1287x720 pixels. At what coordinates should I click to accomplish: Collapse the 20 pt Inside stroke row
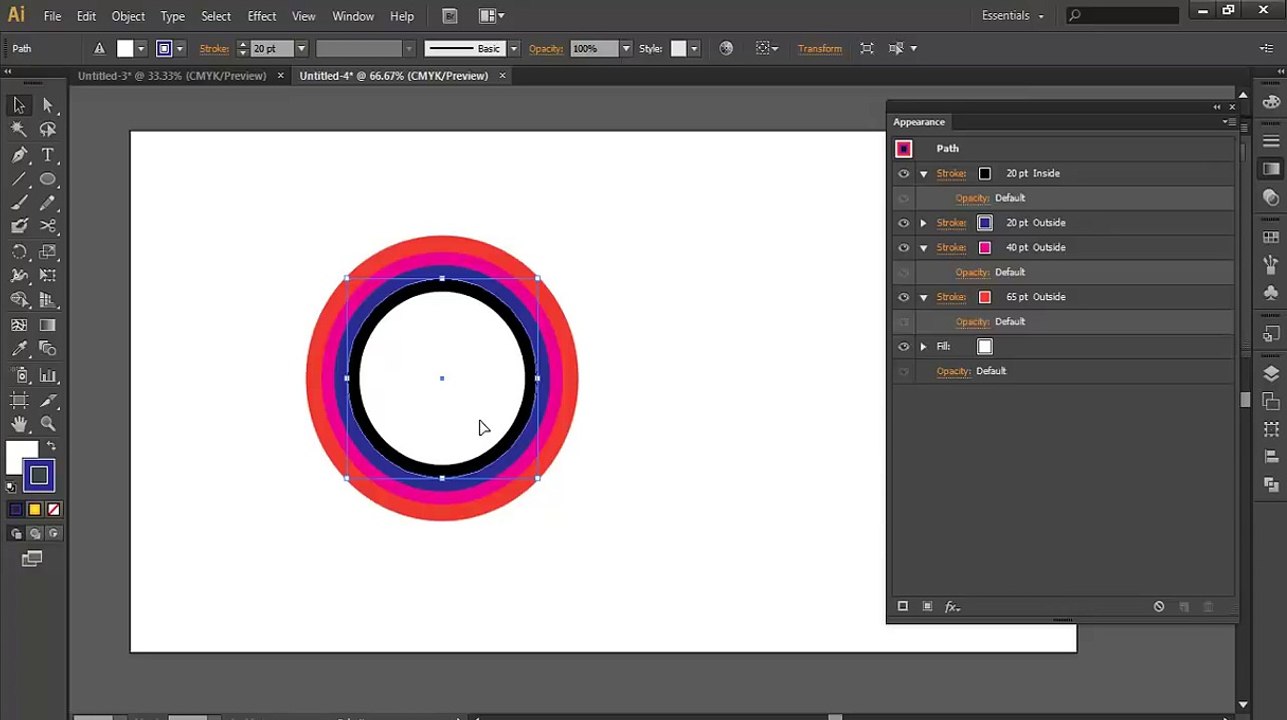924,174
